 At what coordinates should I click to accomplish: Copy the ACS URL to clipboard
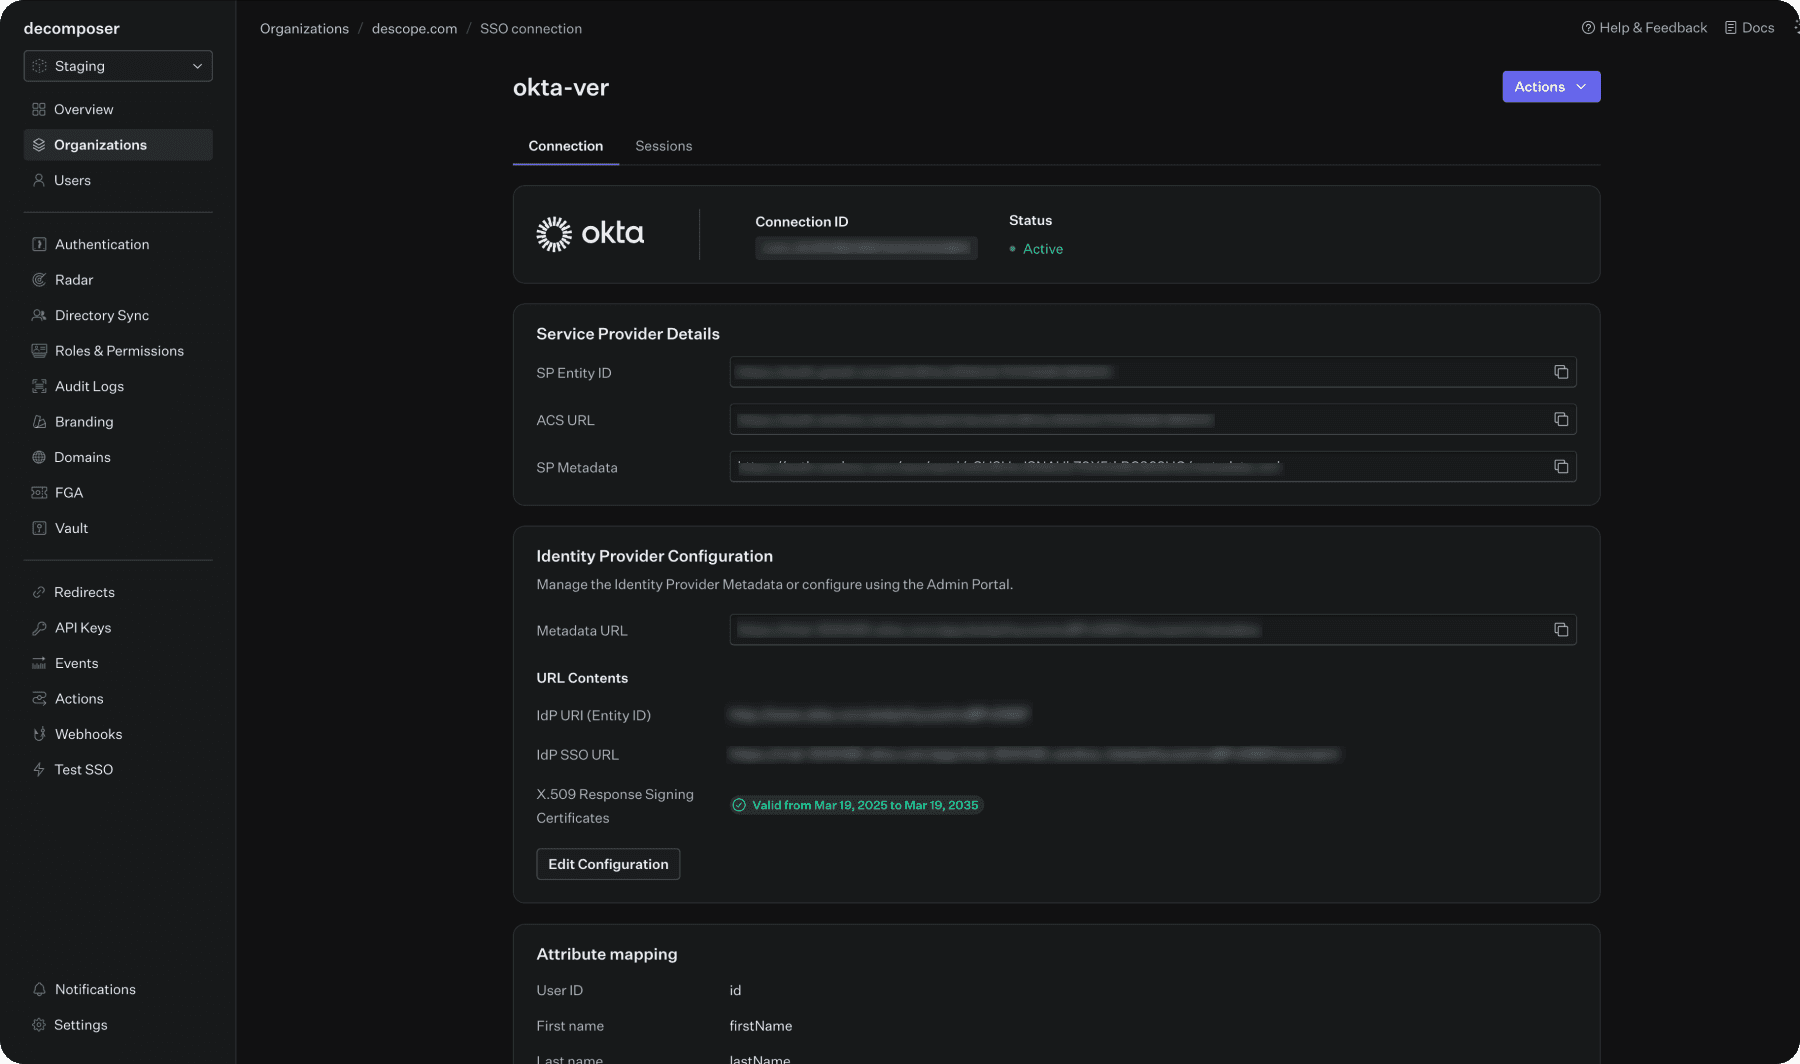pos(1562,419)
